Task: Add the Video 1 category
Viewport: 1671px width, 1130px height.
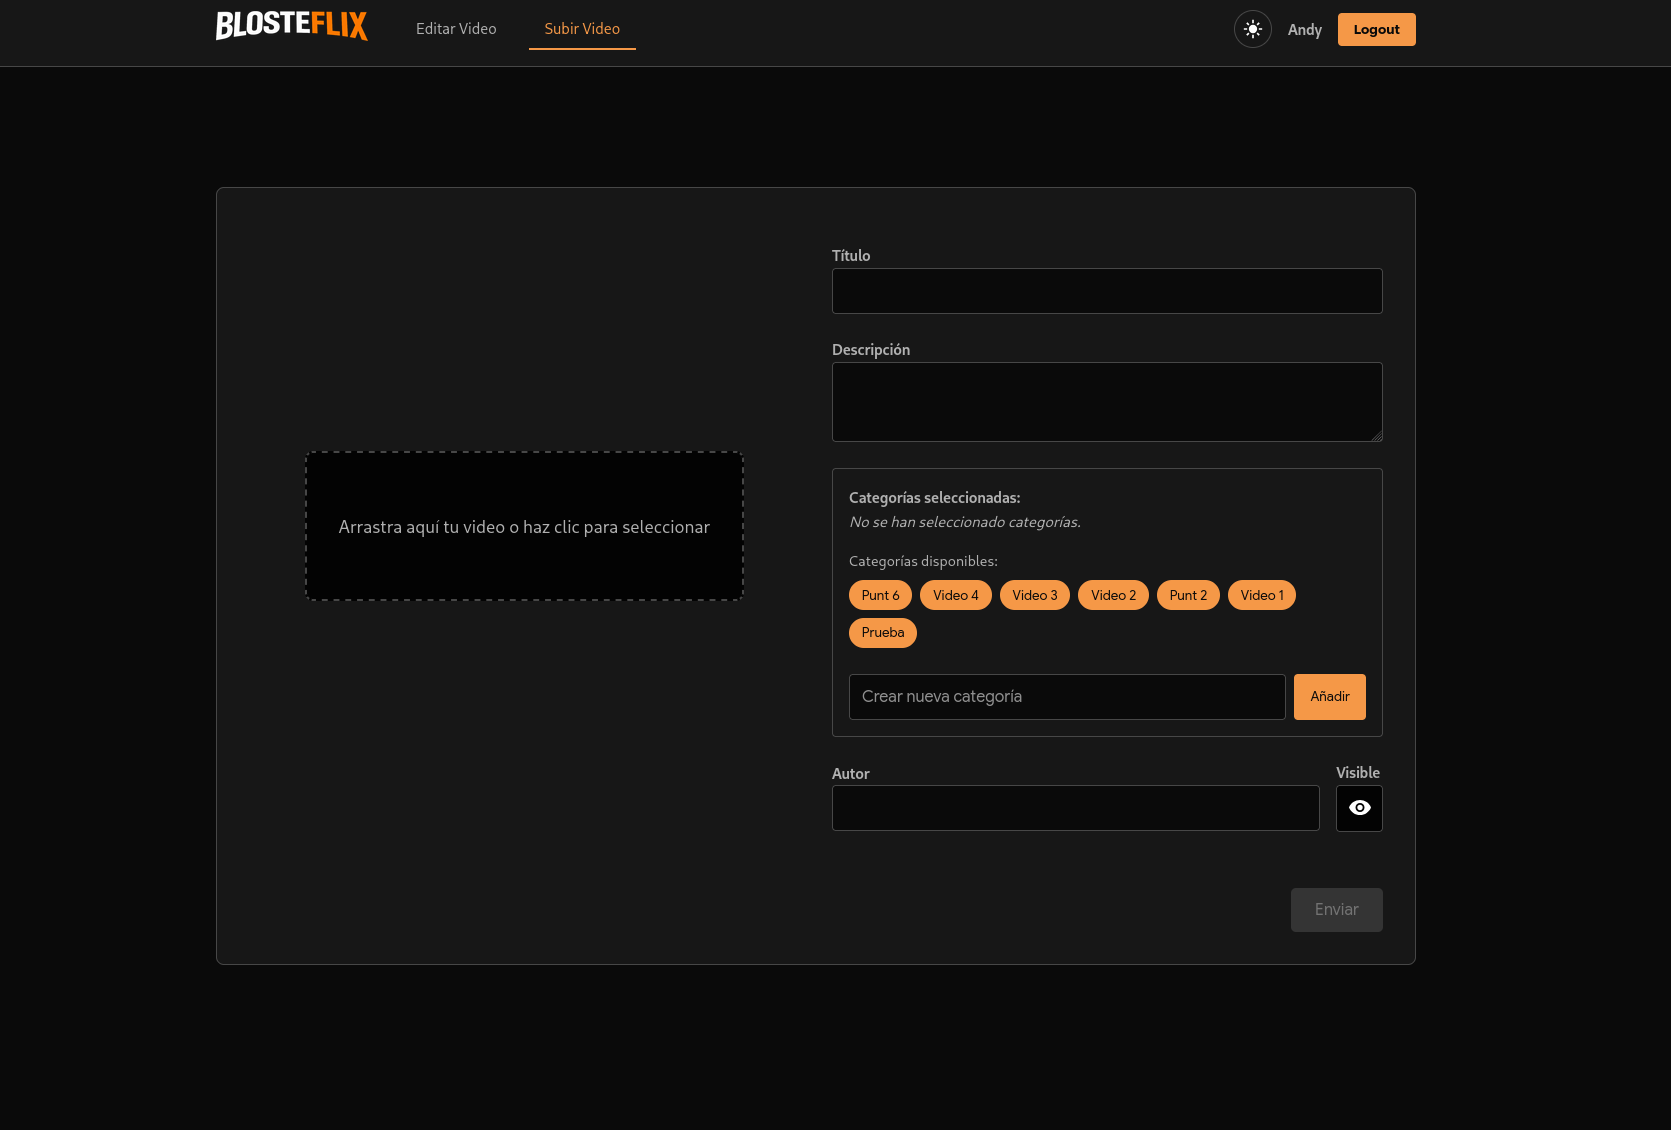Action: coord(1261,595)
